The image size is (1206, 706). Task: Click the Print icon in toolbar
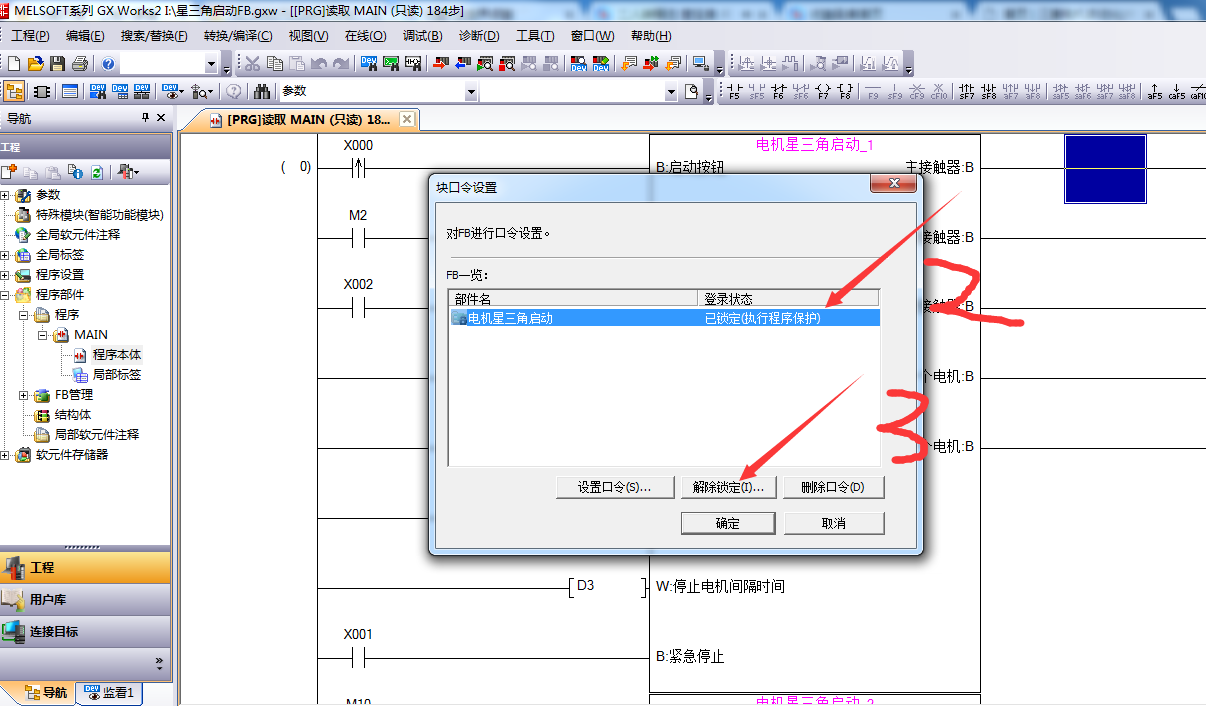(80, 64)
